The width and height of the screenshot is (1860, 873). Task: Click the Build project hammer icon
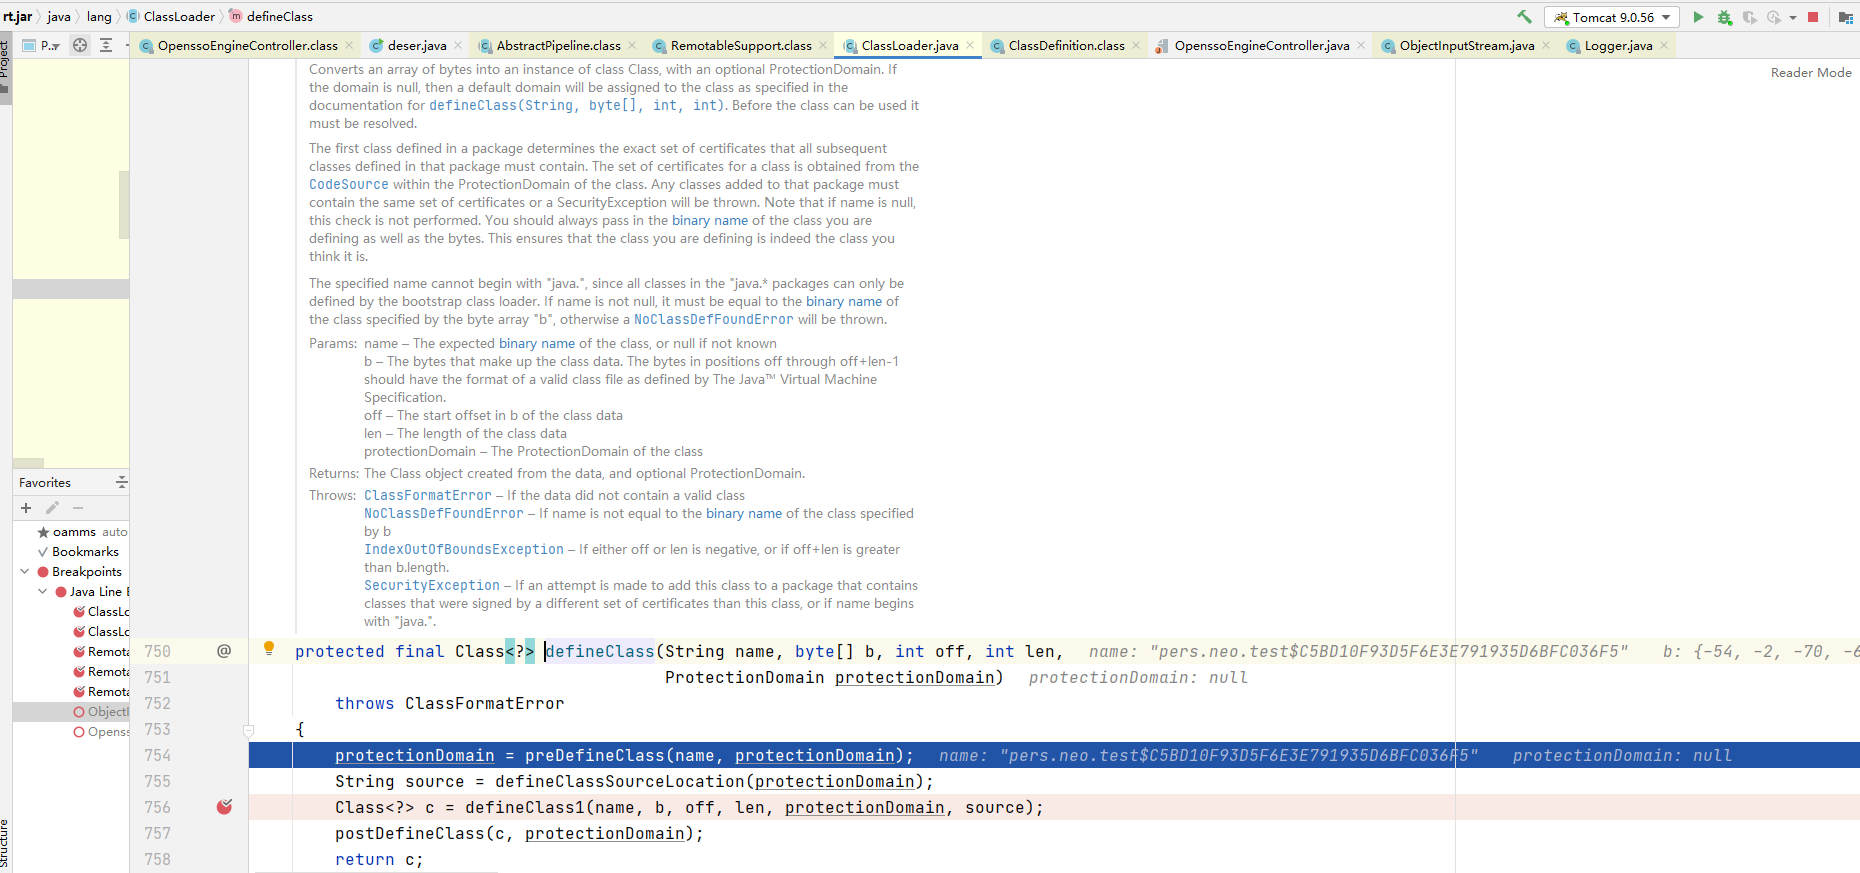click(x=1524, y=17)
